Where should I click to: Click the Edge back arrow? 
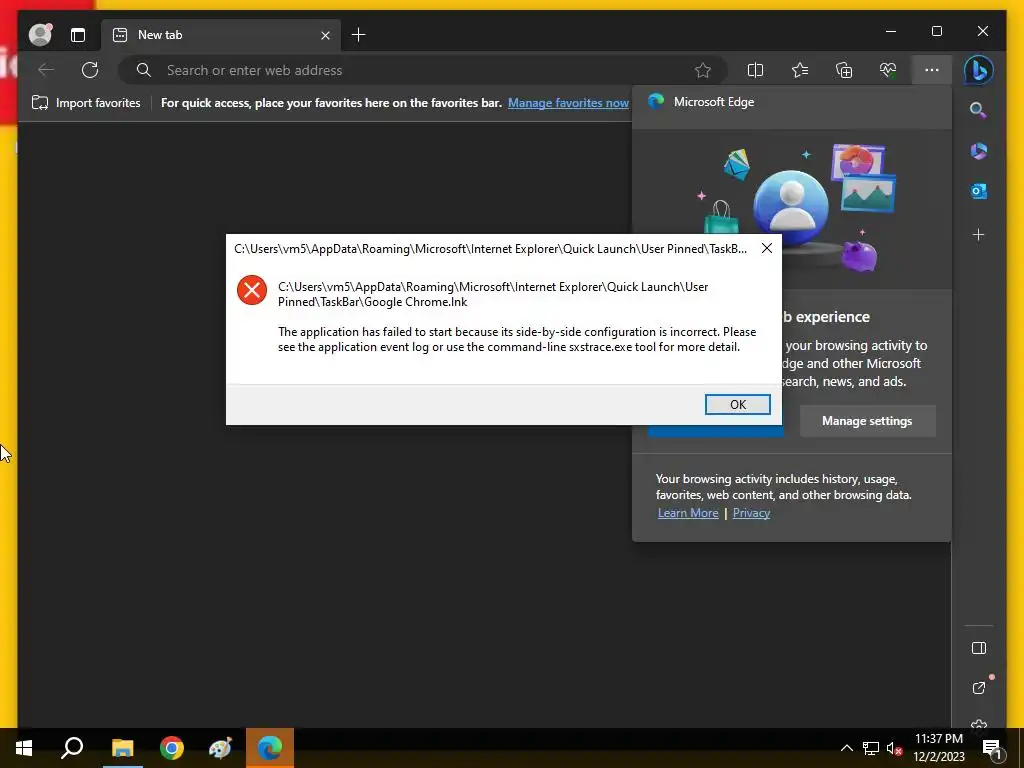[46, 70]
